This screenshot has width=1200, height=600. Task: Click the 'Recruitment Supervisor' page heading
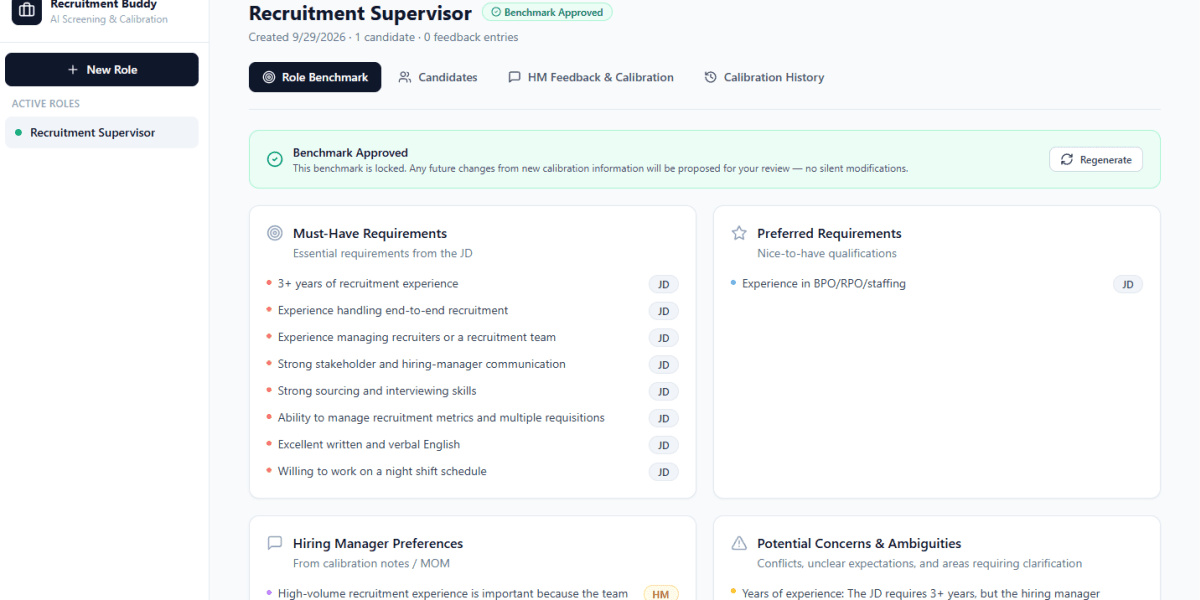(x=360, y=14)
